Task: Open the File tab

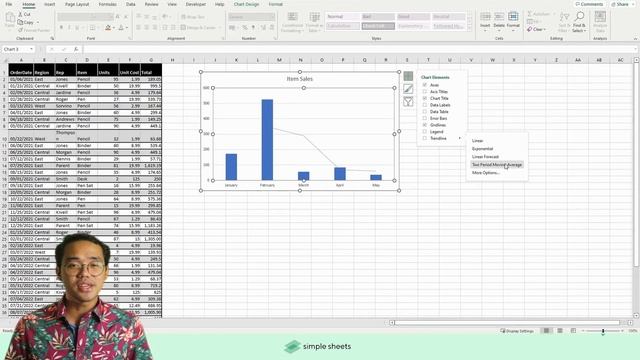Action: click(x=9, y=4)
